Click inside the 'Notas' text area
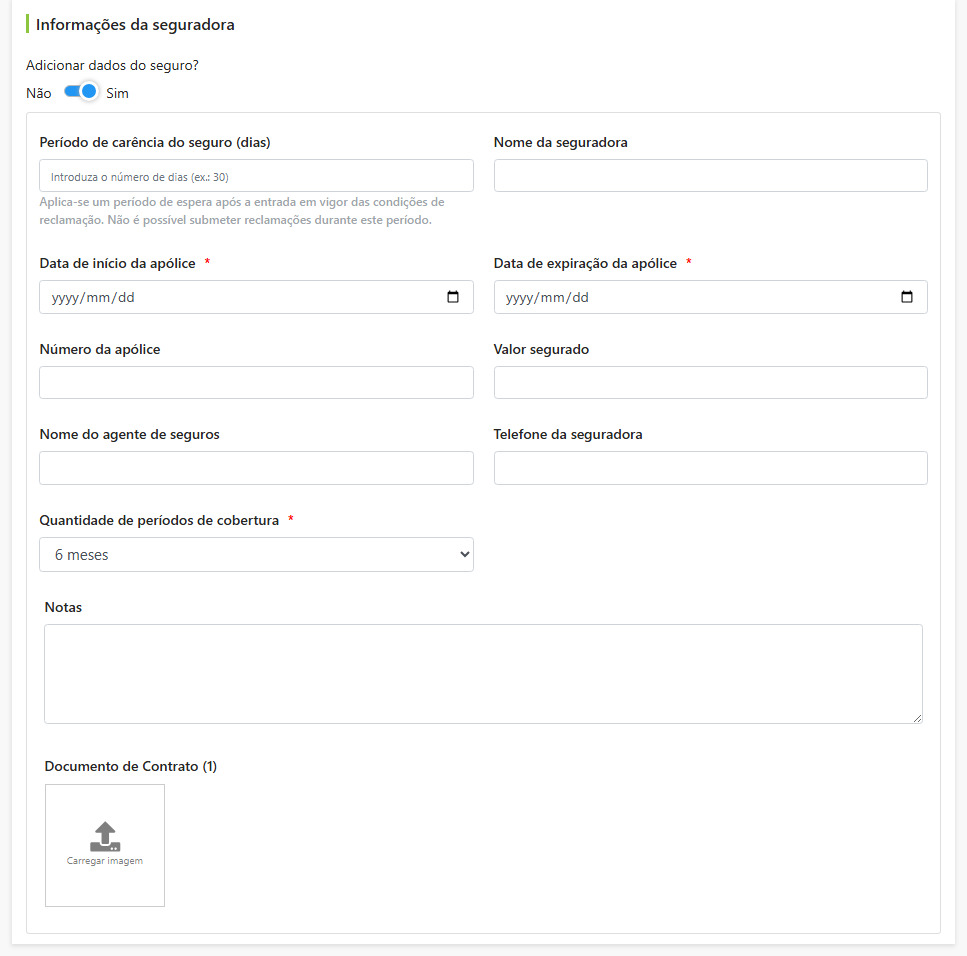Image resolution: width=967 pixels, height=956 pixels. (x=484, y=674)
